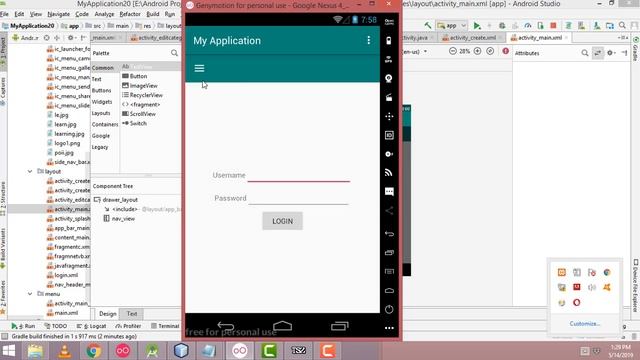The height and width of the screenshot is (360, 640).
Task: Open the File menu
Action: pyautogui.click(x=4, y=14)
